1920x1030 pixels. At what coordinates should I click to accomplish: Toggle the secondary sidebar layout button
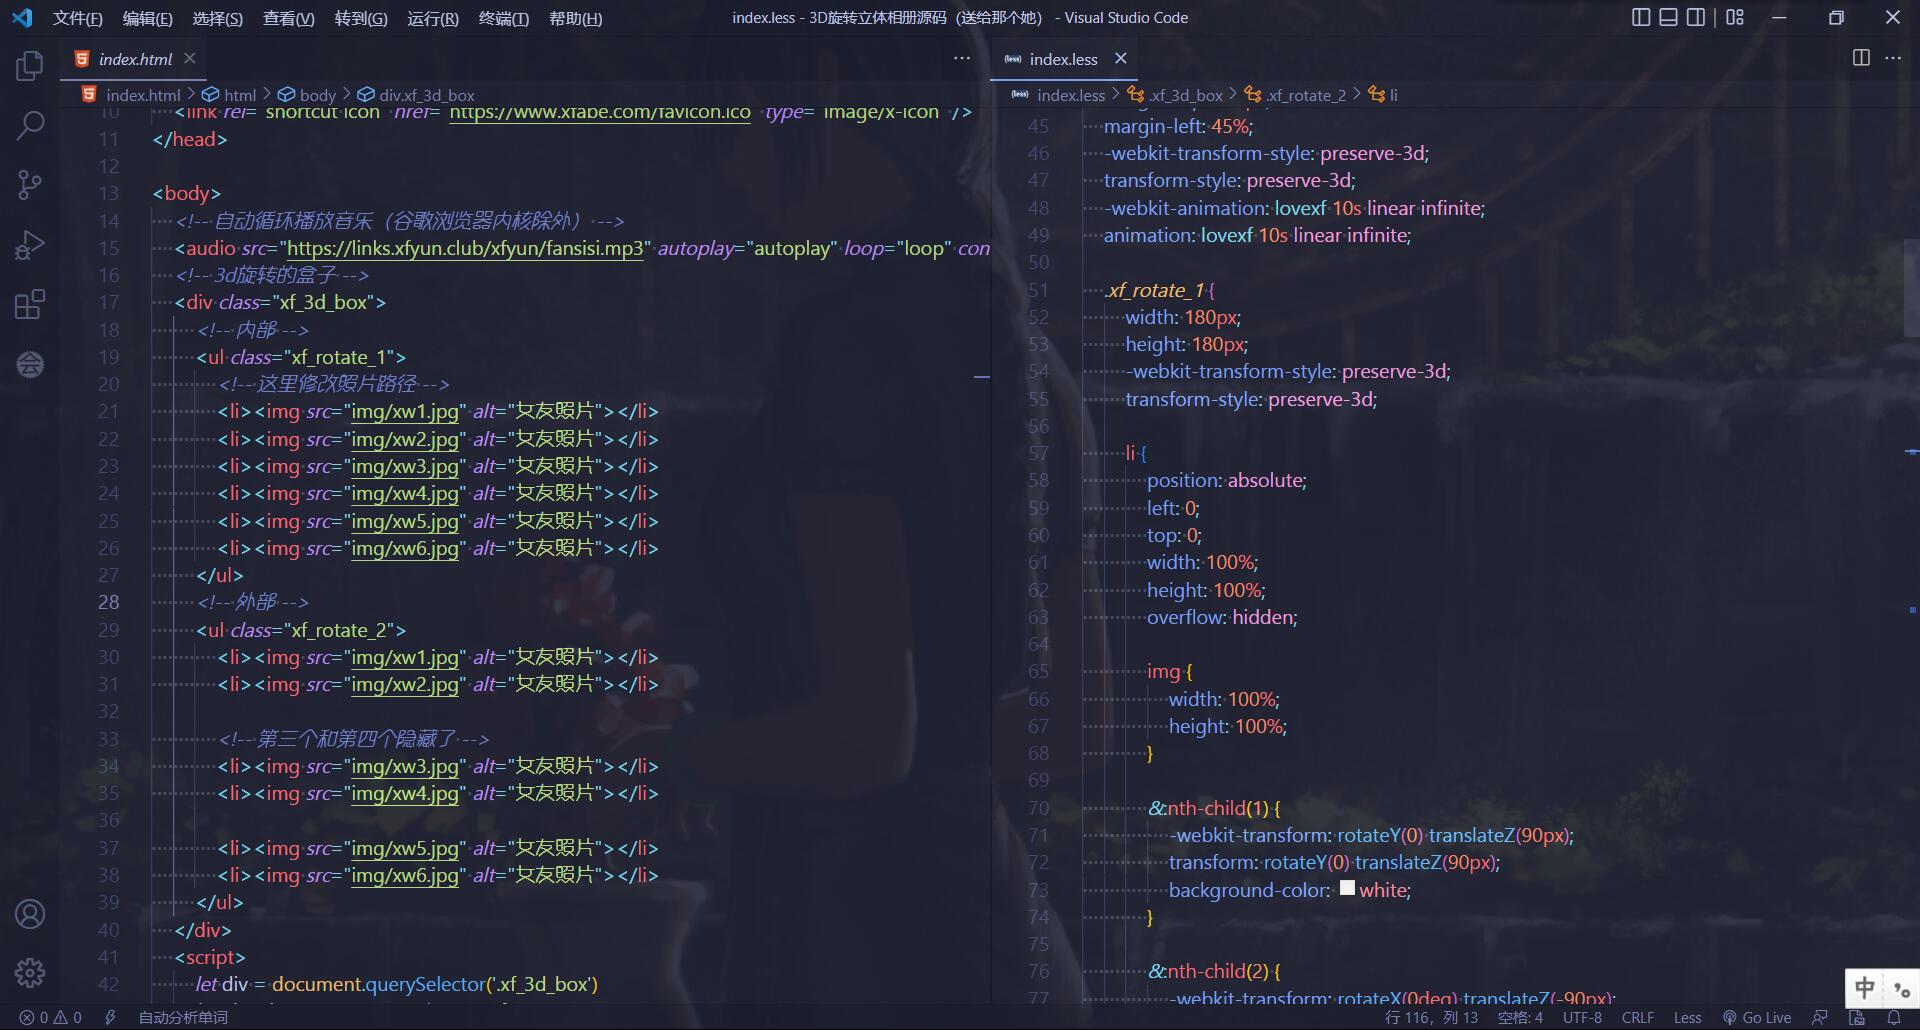[x=1696, y=17]
